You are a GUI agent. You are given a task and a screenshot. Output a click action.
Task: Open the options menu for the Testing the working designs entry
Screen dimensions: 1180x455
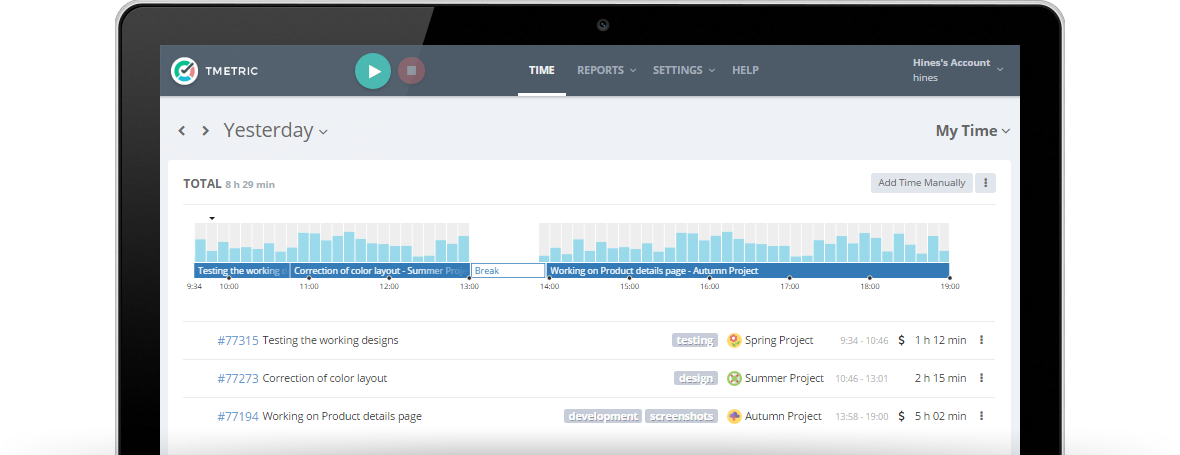click(981, 340)
